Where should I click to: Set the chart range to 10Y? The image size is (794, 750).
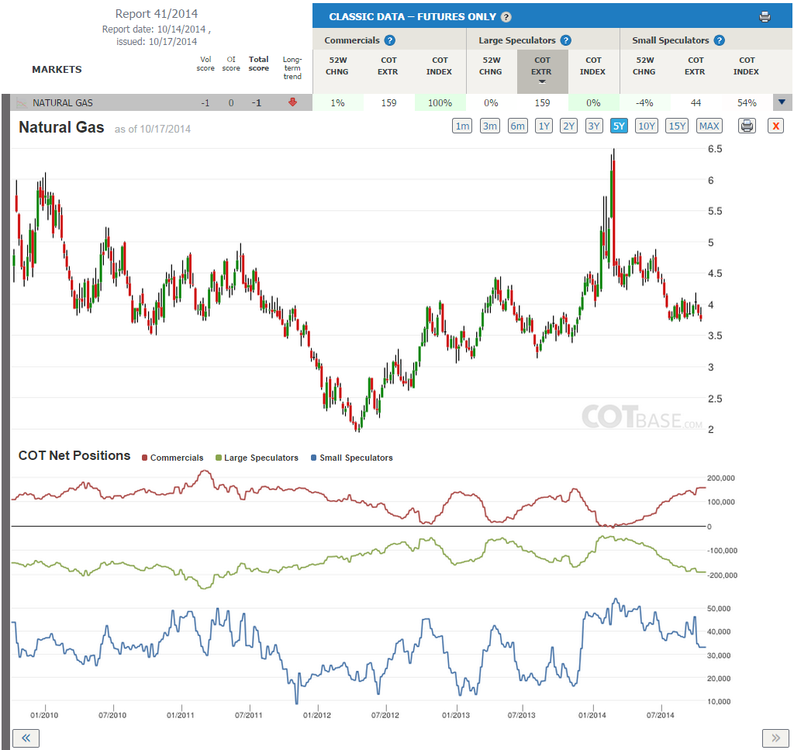click(647, 126)
